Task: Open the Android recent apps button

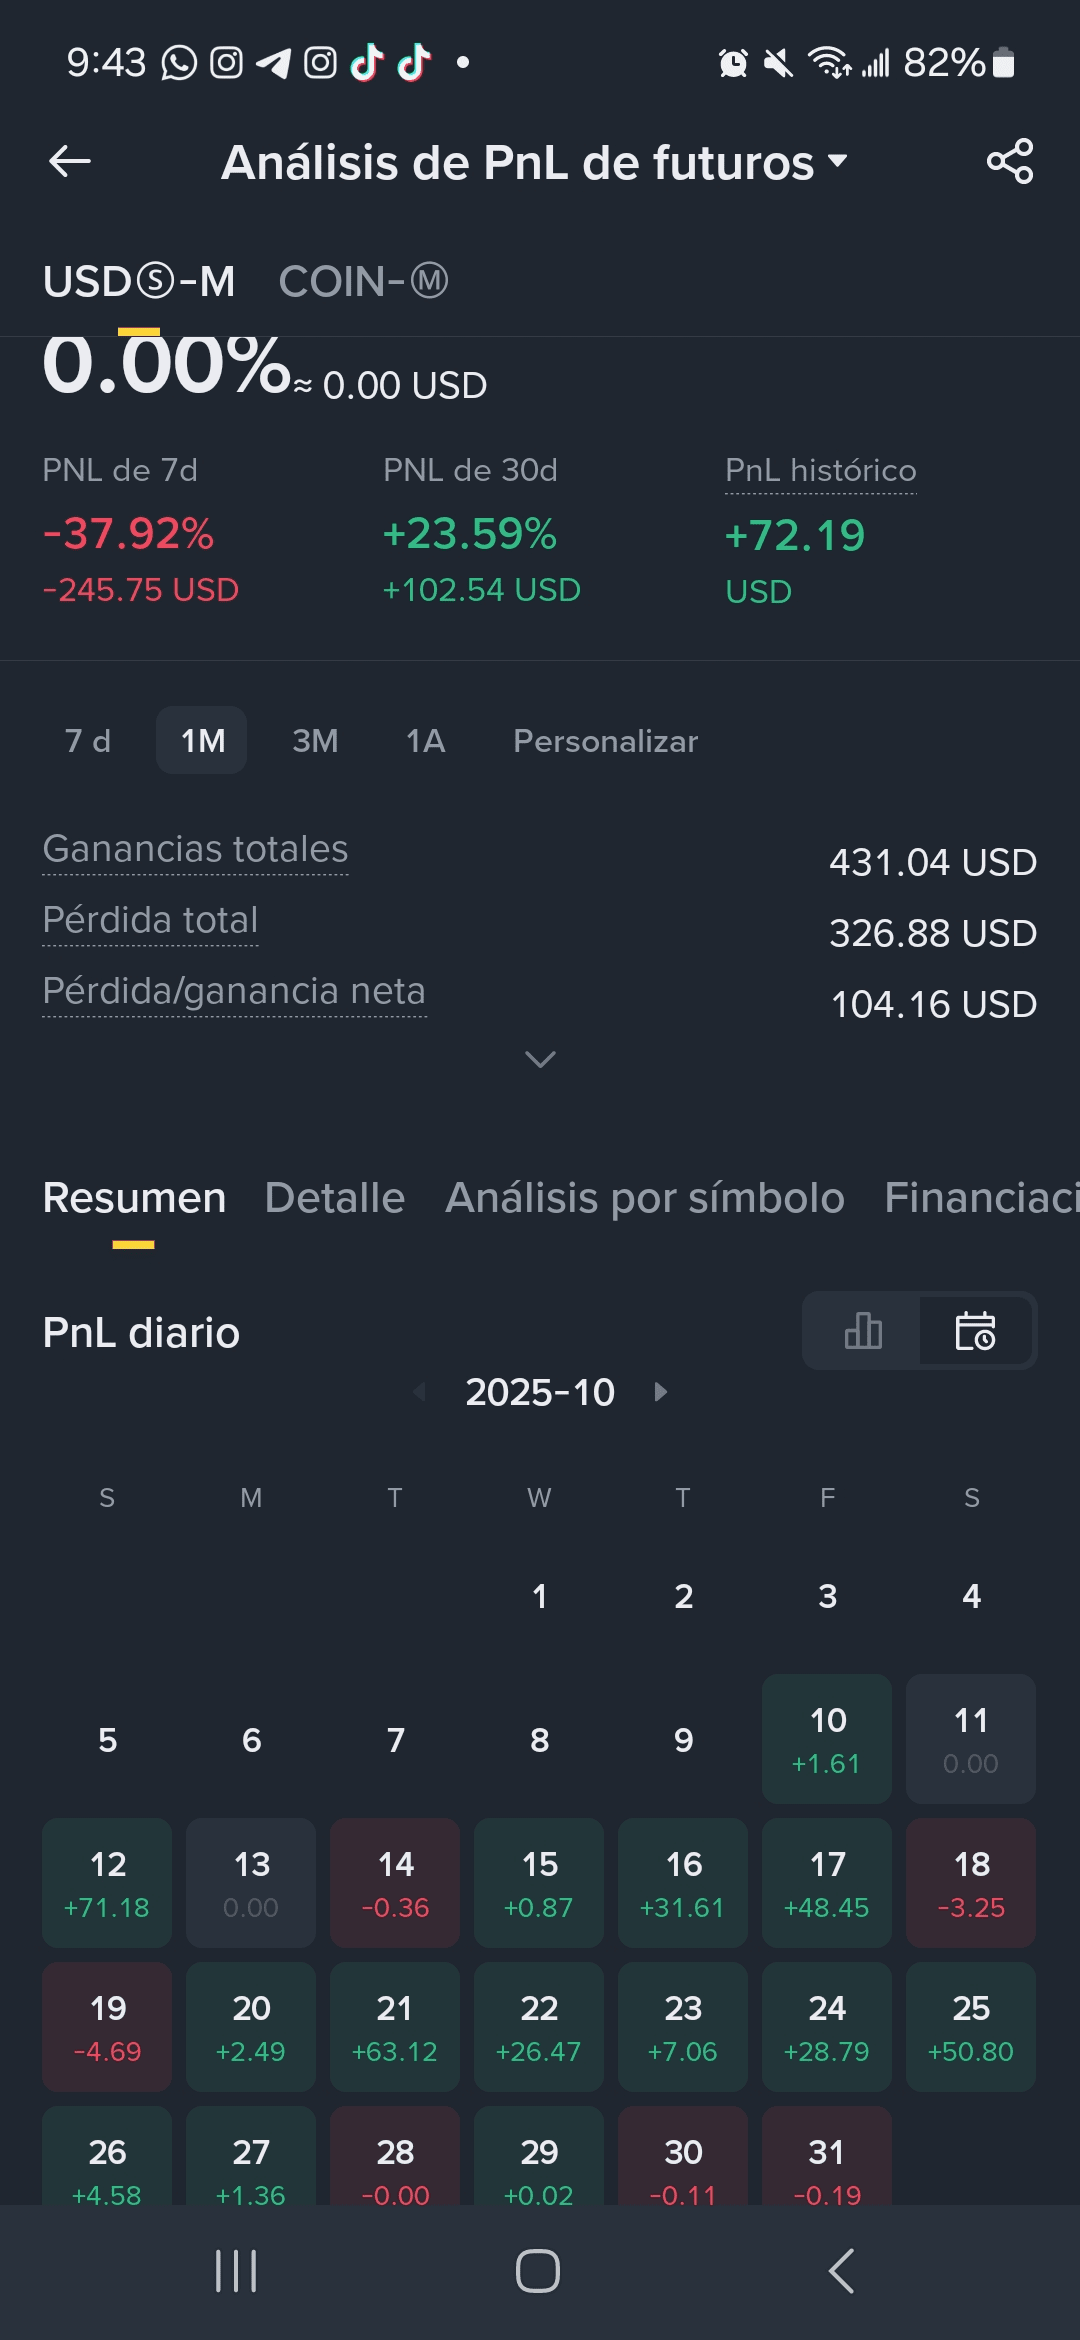Action: tap(236, 2271)
